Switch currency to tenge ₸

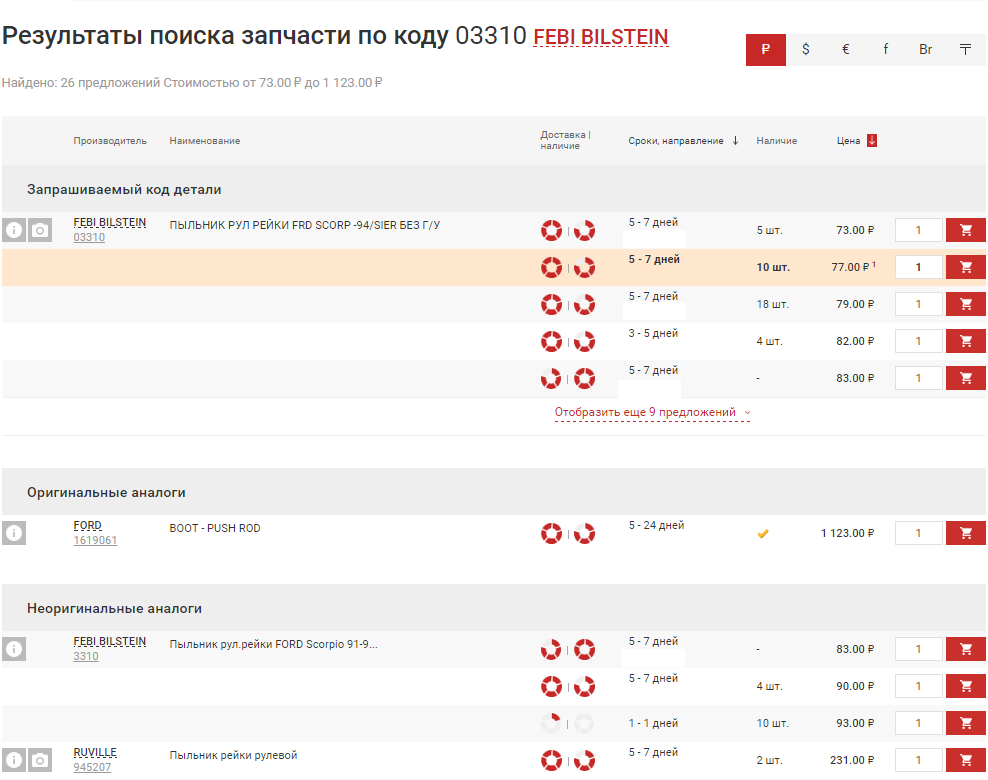[x=965, y=50]
